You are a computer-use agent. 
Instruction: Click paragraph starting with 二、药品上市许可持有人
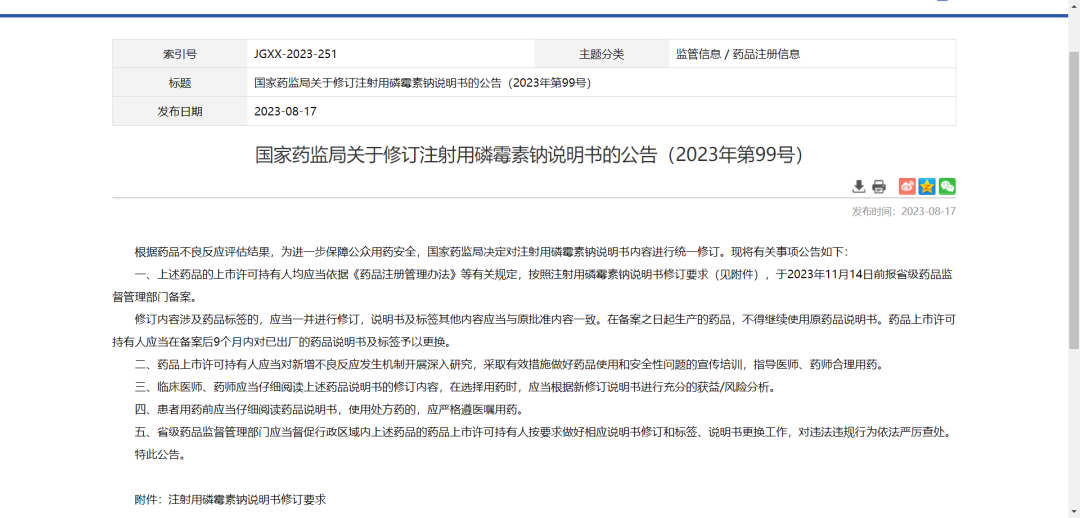pyautogui.click(x=508, y=364)
